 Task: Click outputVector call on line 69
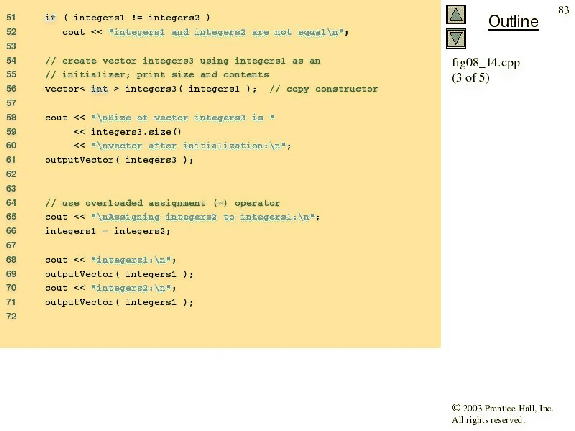coord(119,274)
